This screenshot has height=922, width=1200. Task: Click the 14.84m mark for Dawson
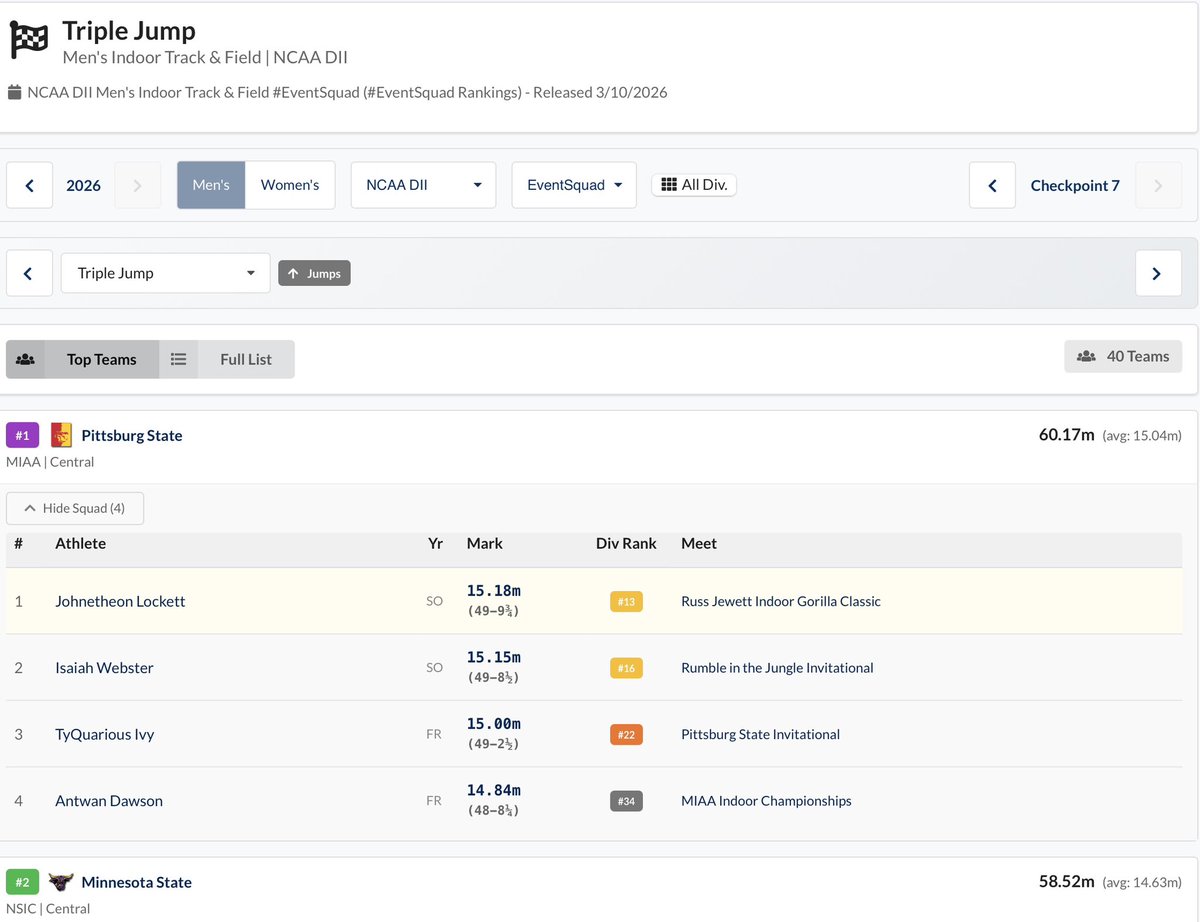(494, 790)
